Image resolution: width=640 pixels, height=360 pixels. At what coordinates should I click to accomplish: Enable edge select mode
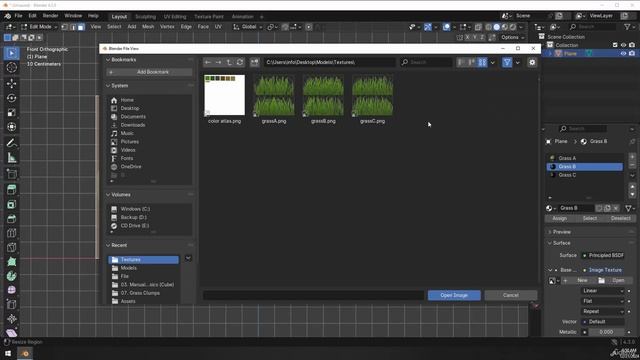[73, 27]
